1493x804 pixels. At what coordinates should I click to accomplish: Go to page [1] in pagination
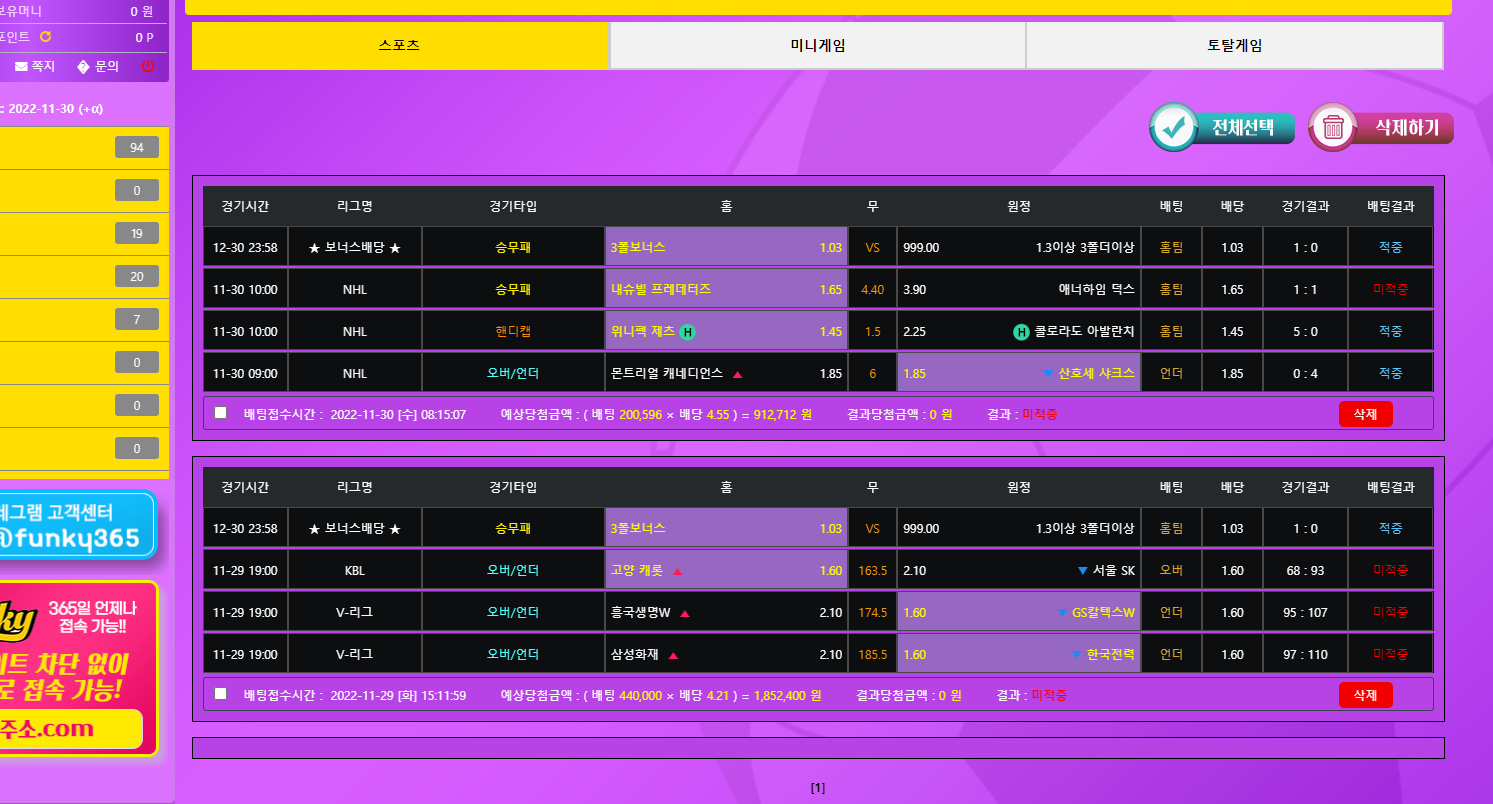(818, 788)
